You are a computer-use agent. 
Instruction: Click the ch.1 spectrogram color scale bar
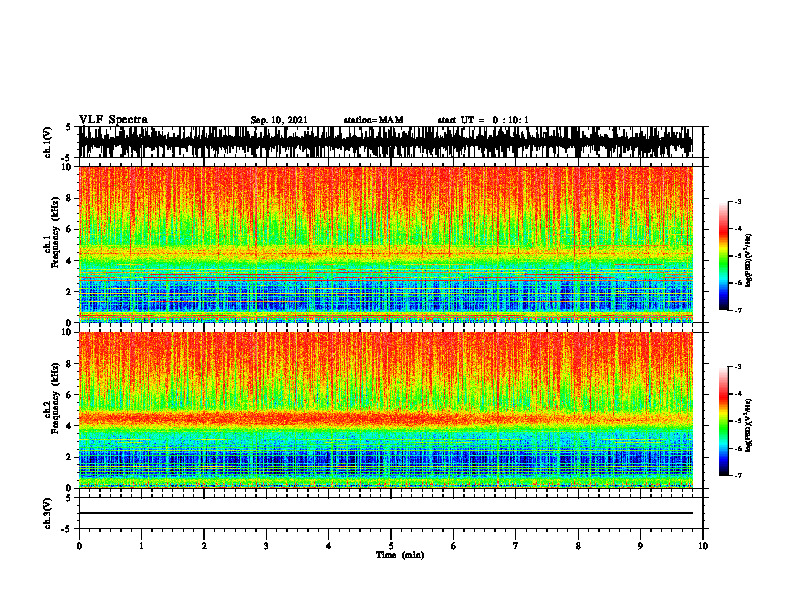pyautogui.click(x=724, y=256)
